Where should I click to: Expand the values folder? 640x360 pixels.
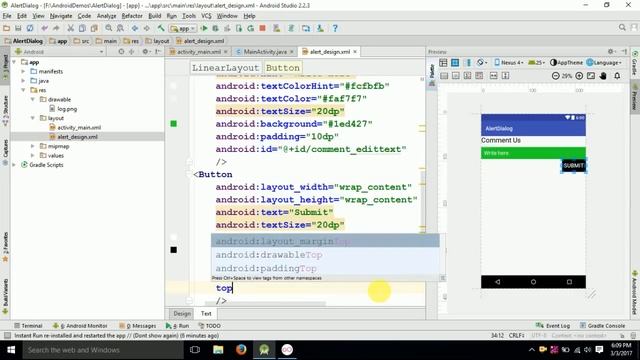[33, 156]
